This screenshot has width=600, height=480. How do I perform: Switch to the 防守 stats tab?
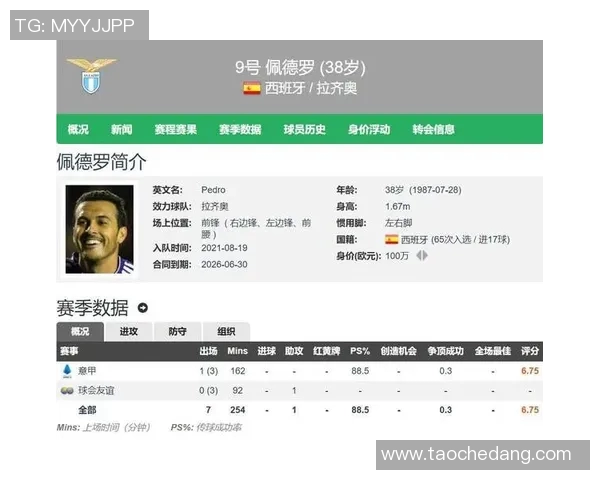(x=178, y=331)
